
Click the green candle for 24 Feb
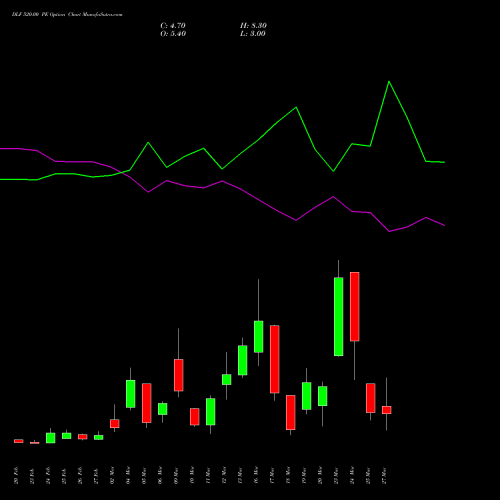tap(51, 438)
